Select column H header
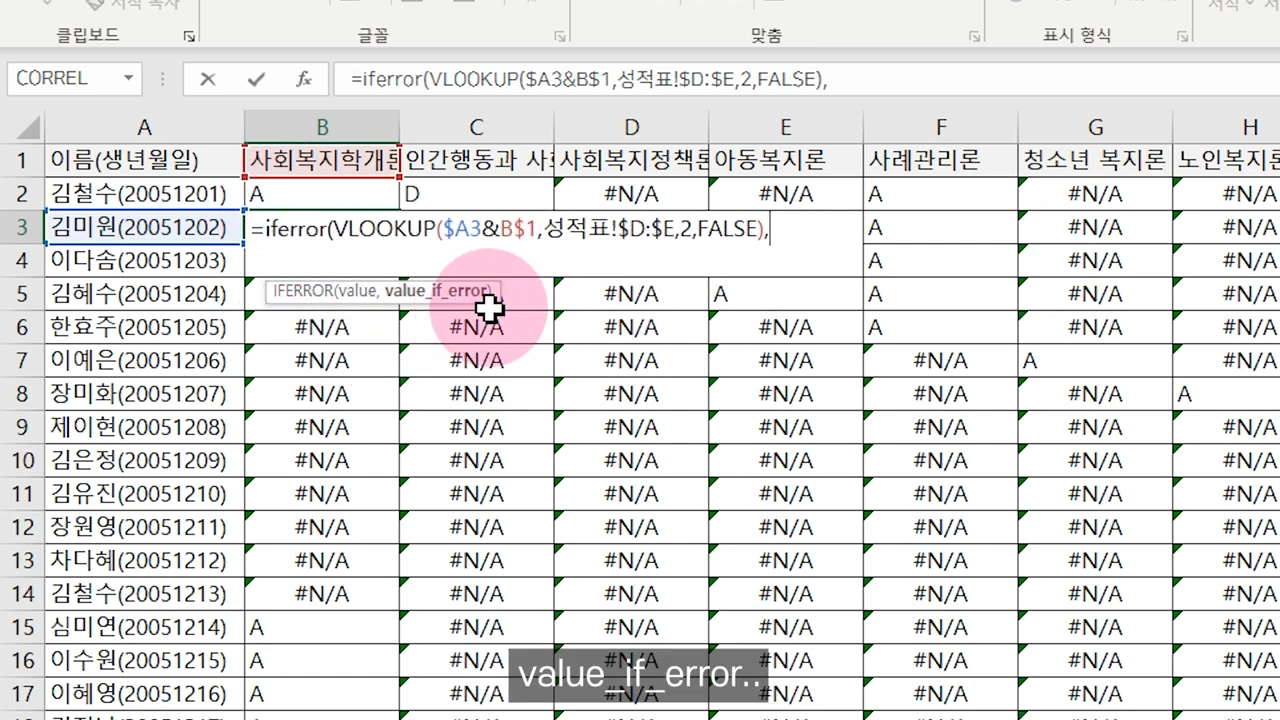Viewport: 1280px width, 720px height. tap(1227, 127)
